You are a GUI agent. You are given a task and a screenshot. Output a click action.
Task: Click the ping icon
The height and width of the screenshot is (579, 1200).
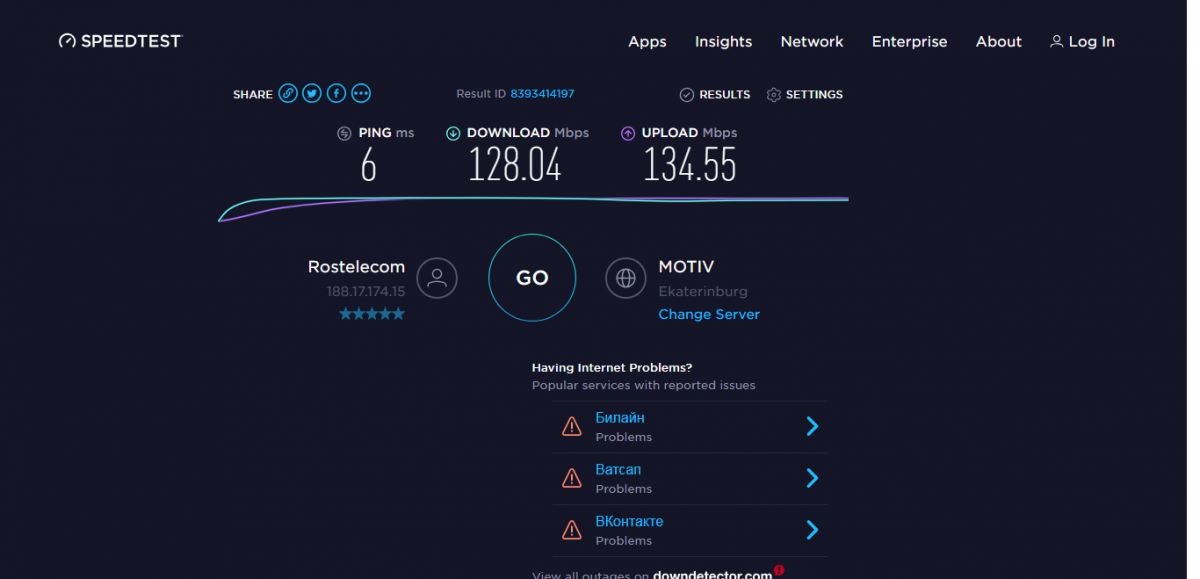344,133
